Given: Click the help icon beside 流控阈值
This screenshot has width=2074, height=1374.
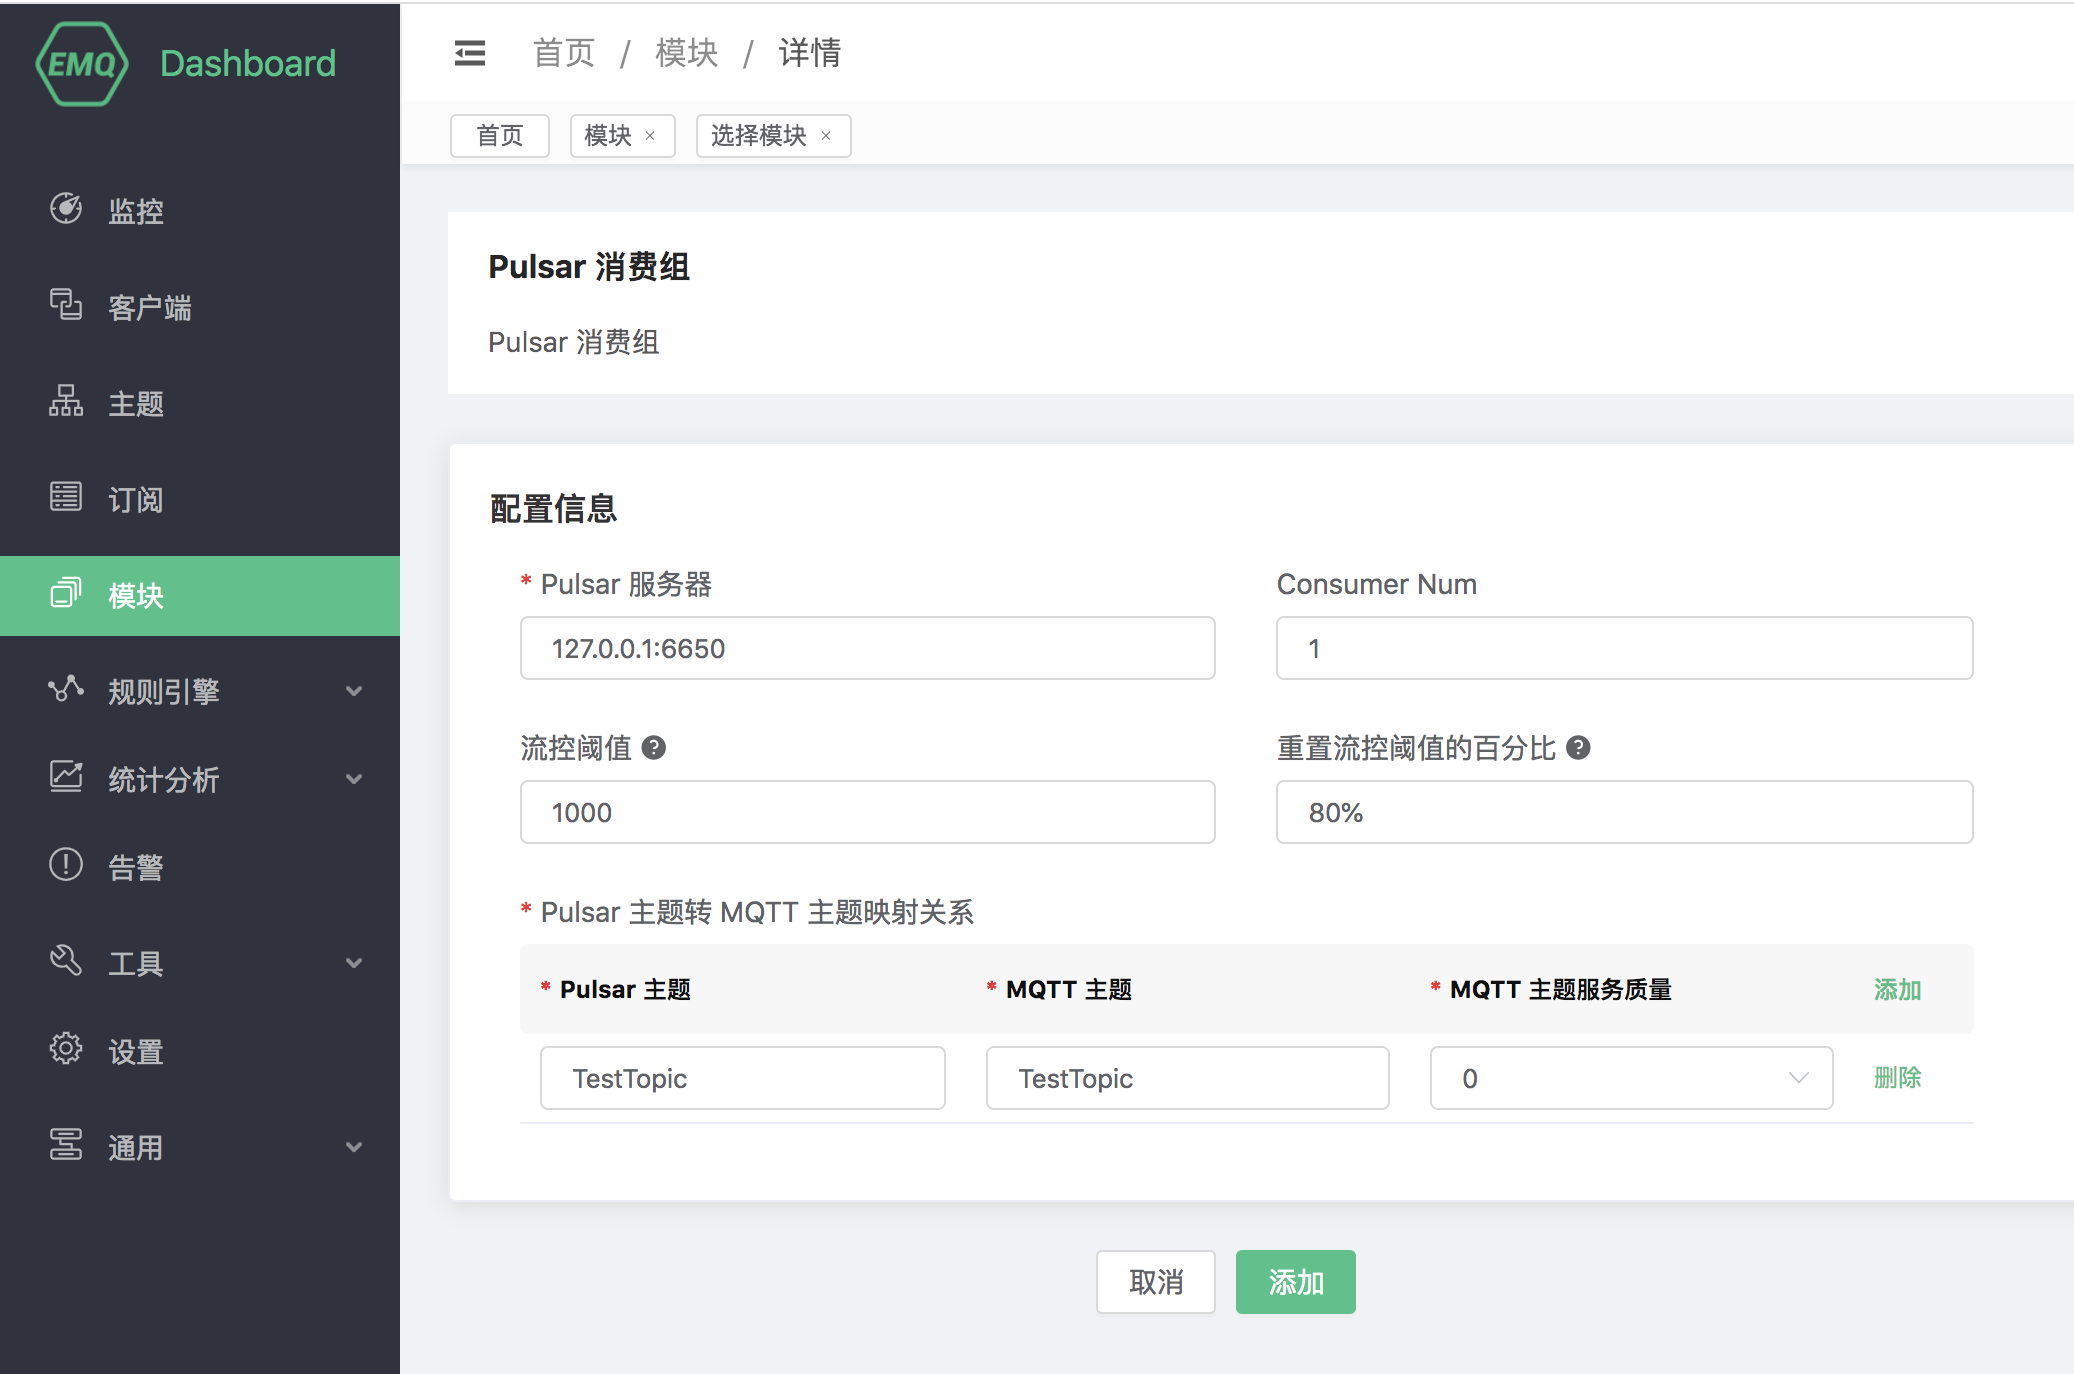Looking at the screenshot, I should (654, 748).
